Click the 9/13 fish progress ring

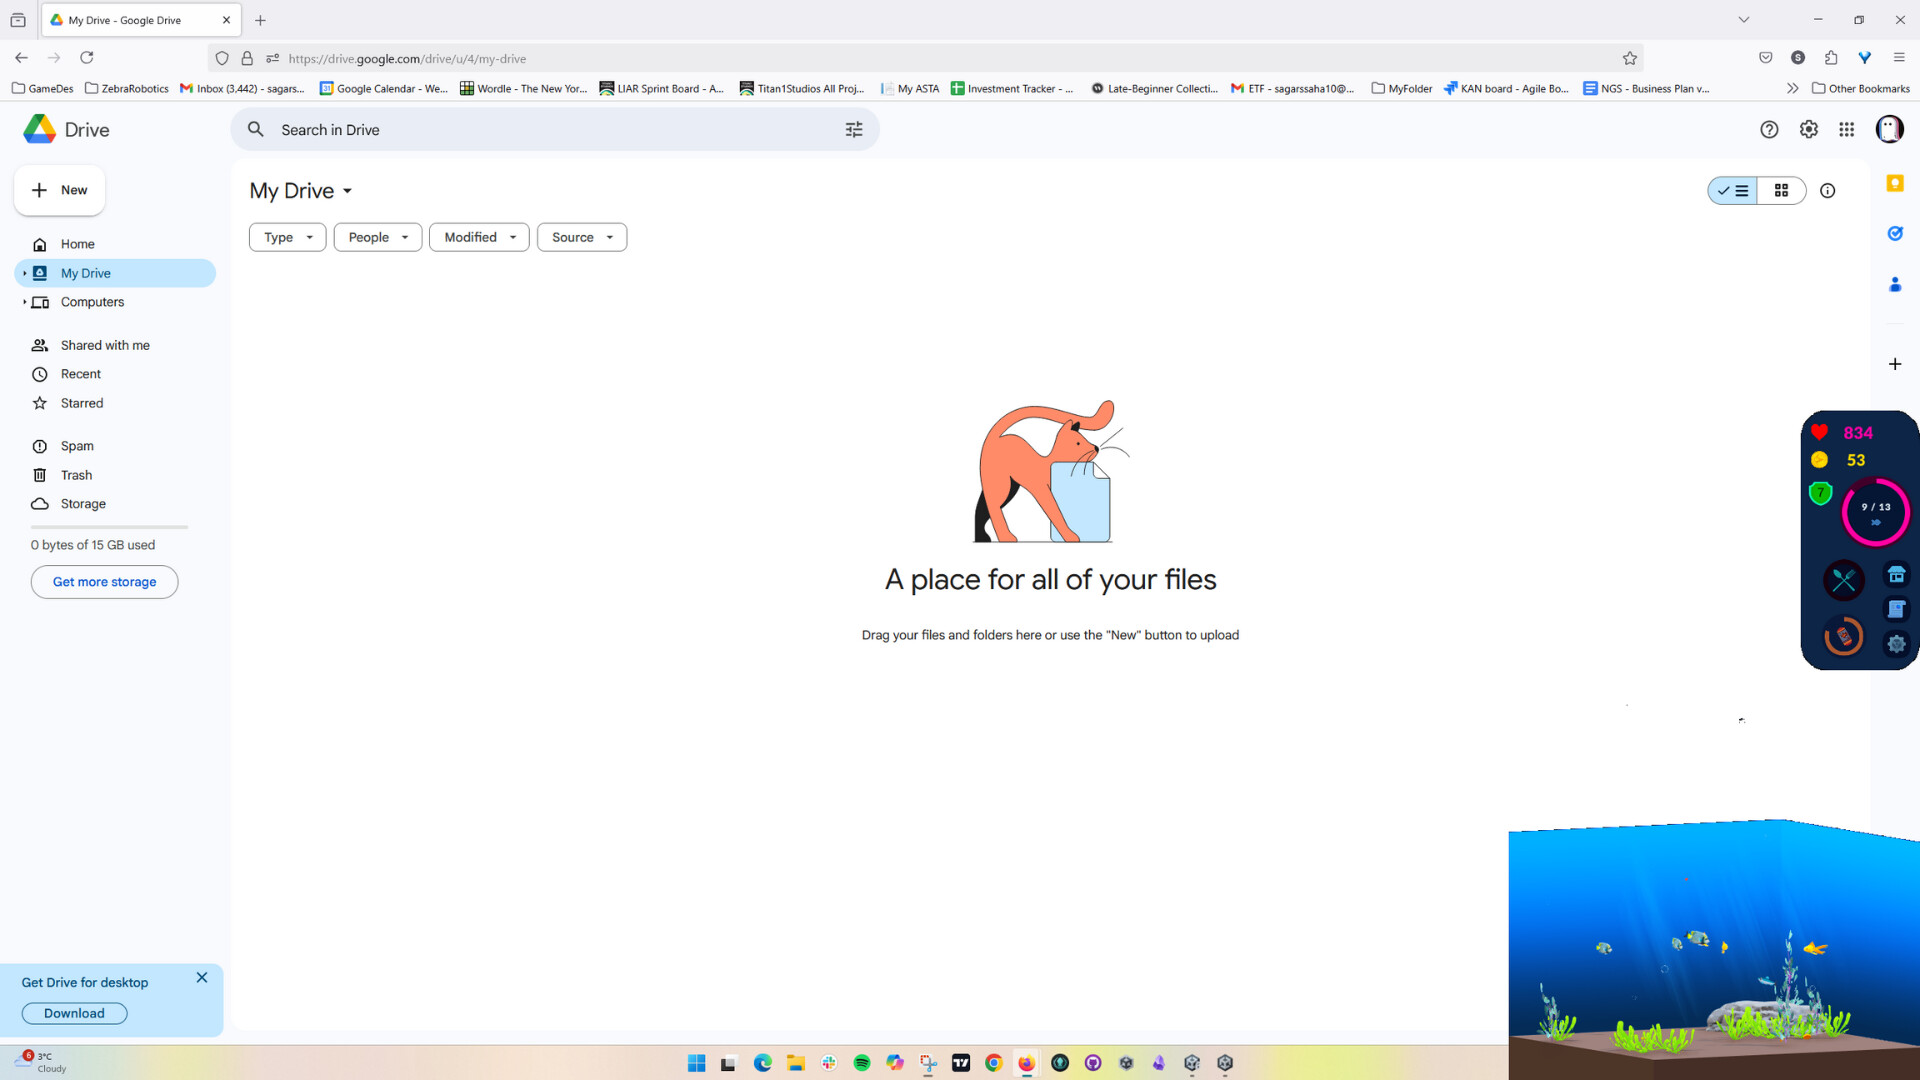pyautogui.click(x=1876, y=512)
